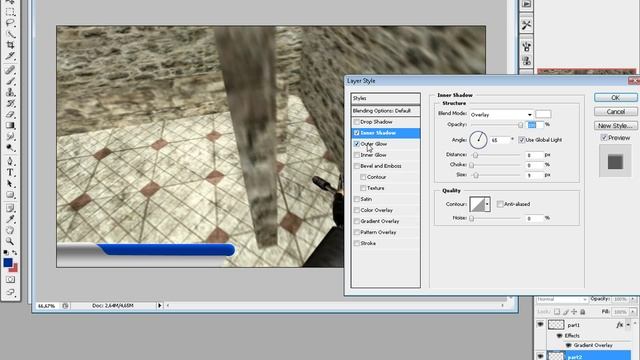Click the Distance value input field
The width and height of the screenshot is (640, 360).
[x=534, y=155]
